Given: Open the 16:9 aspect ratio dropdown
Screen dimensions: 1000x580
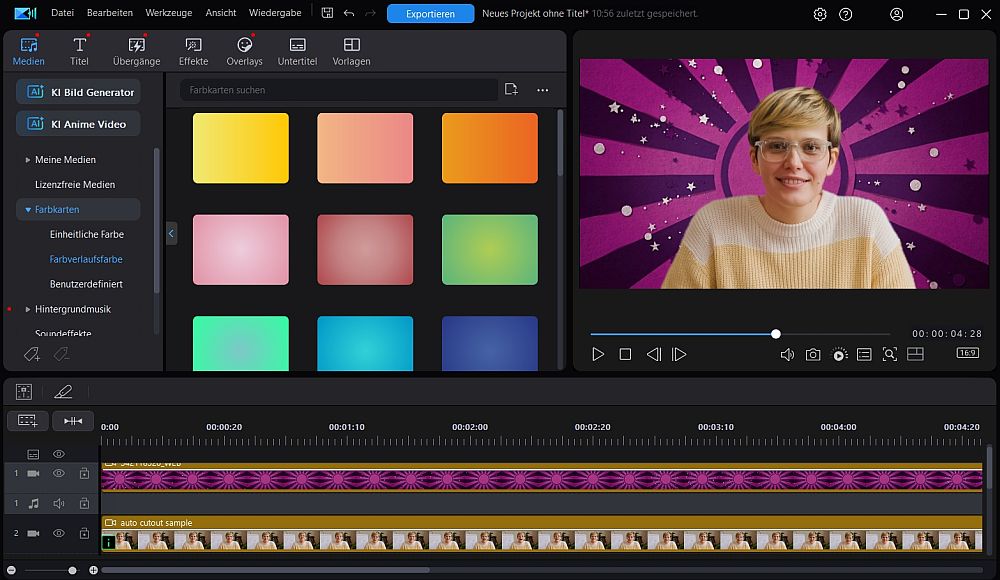Looking at the screenshot, I should point(967,353).
